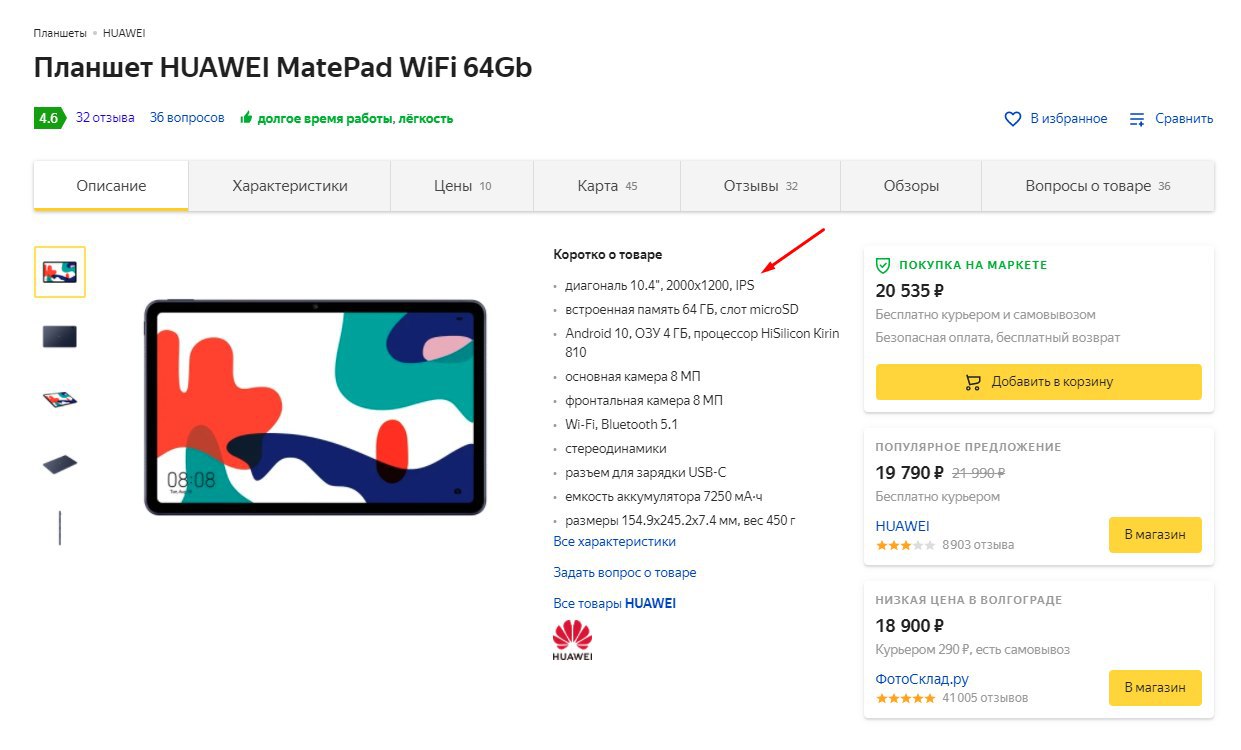Image resolution: width=1241 pixels, height=750 pixels.
Task: Select the second tablet back-view thumbnail
Action: point(60,336)
